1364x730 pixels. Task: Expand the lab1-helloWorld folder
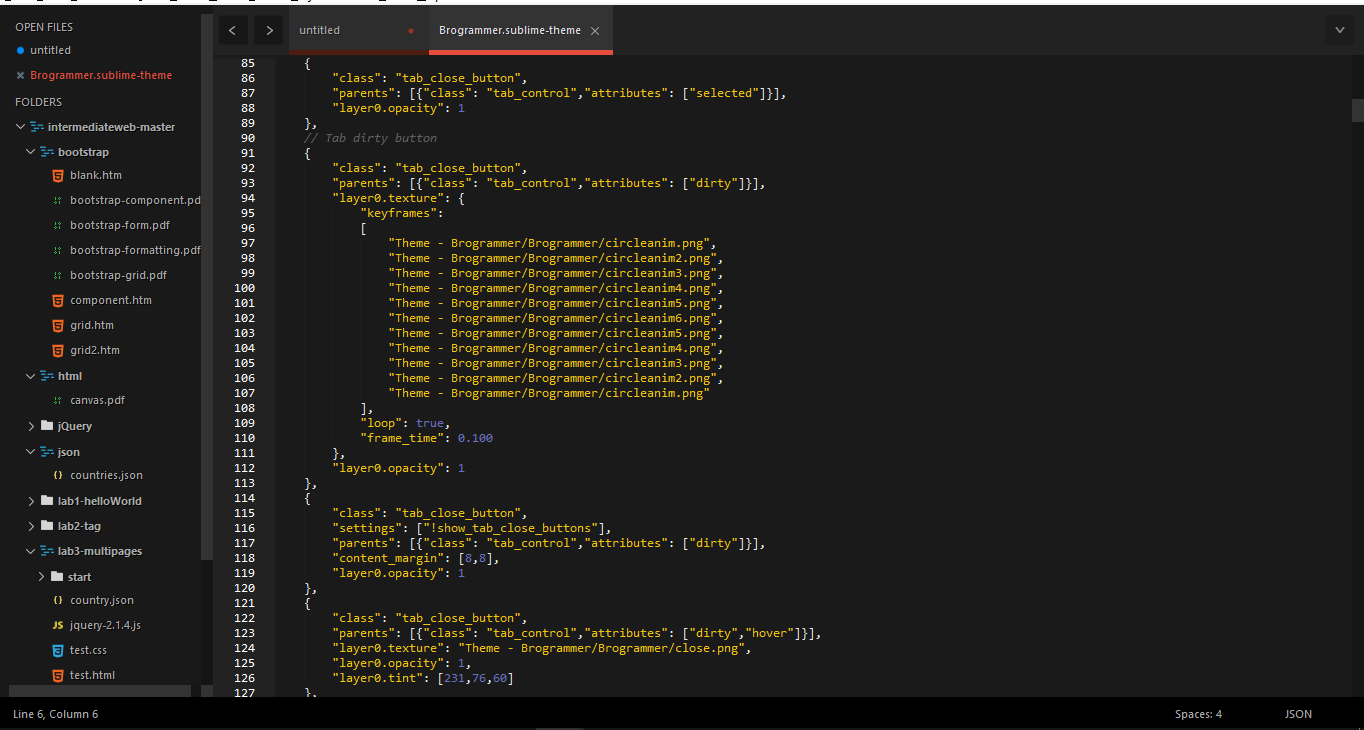click(32, 500)
